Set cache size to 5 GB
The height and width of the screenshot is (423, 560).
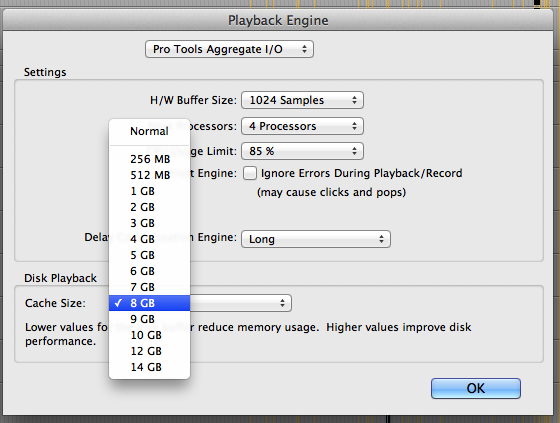tap(149, 255)
